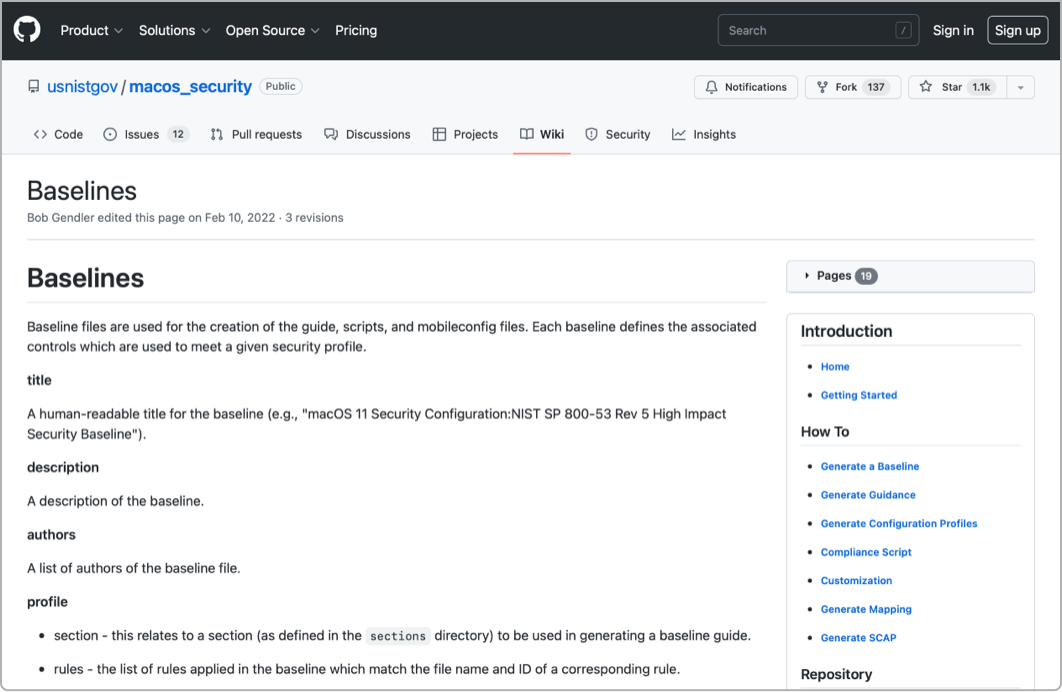
Task: Switch to the Code tab
Action: point(58,134)
